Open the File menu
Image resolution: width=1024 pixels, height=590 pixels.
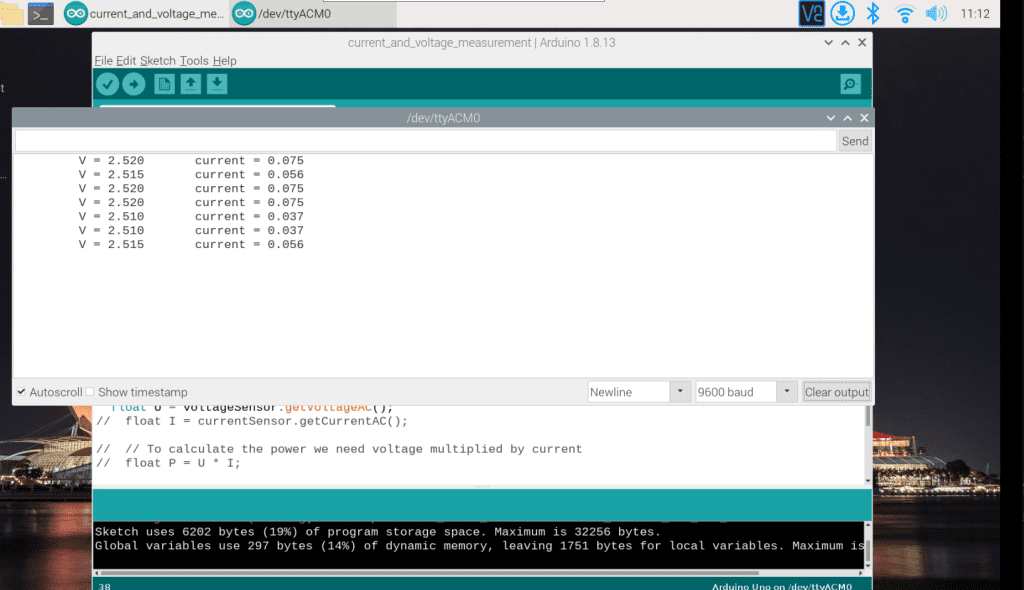[x=103, y=61]
